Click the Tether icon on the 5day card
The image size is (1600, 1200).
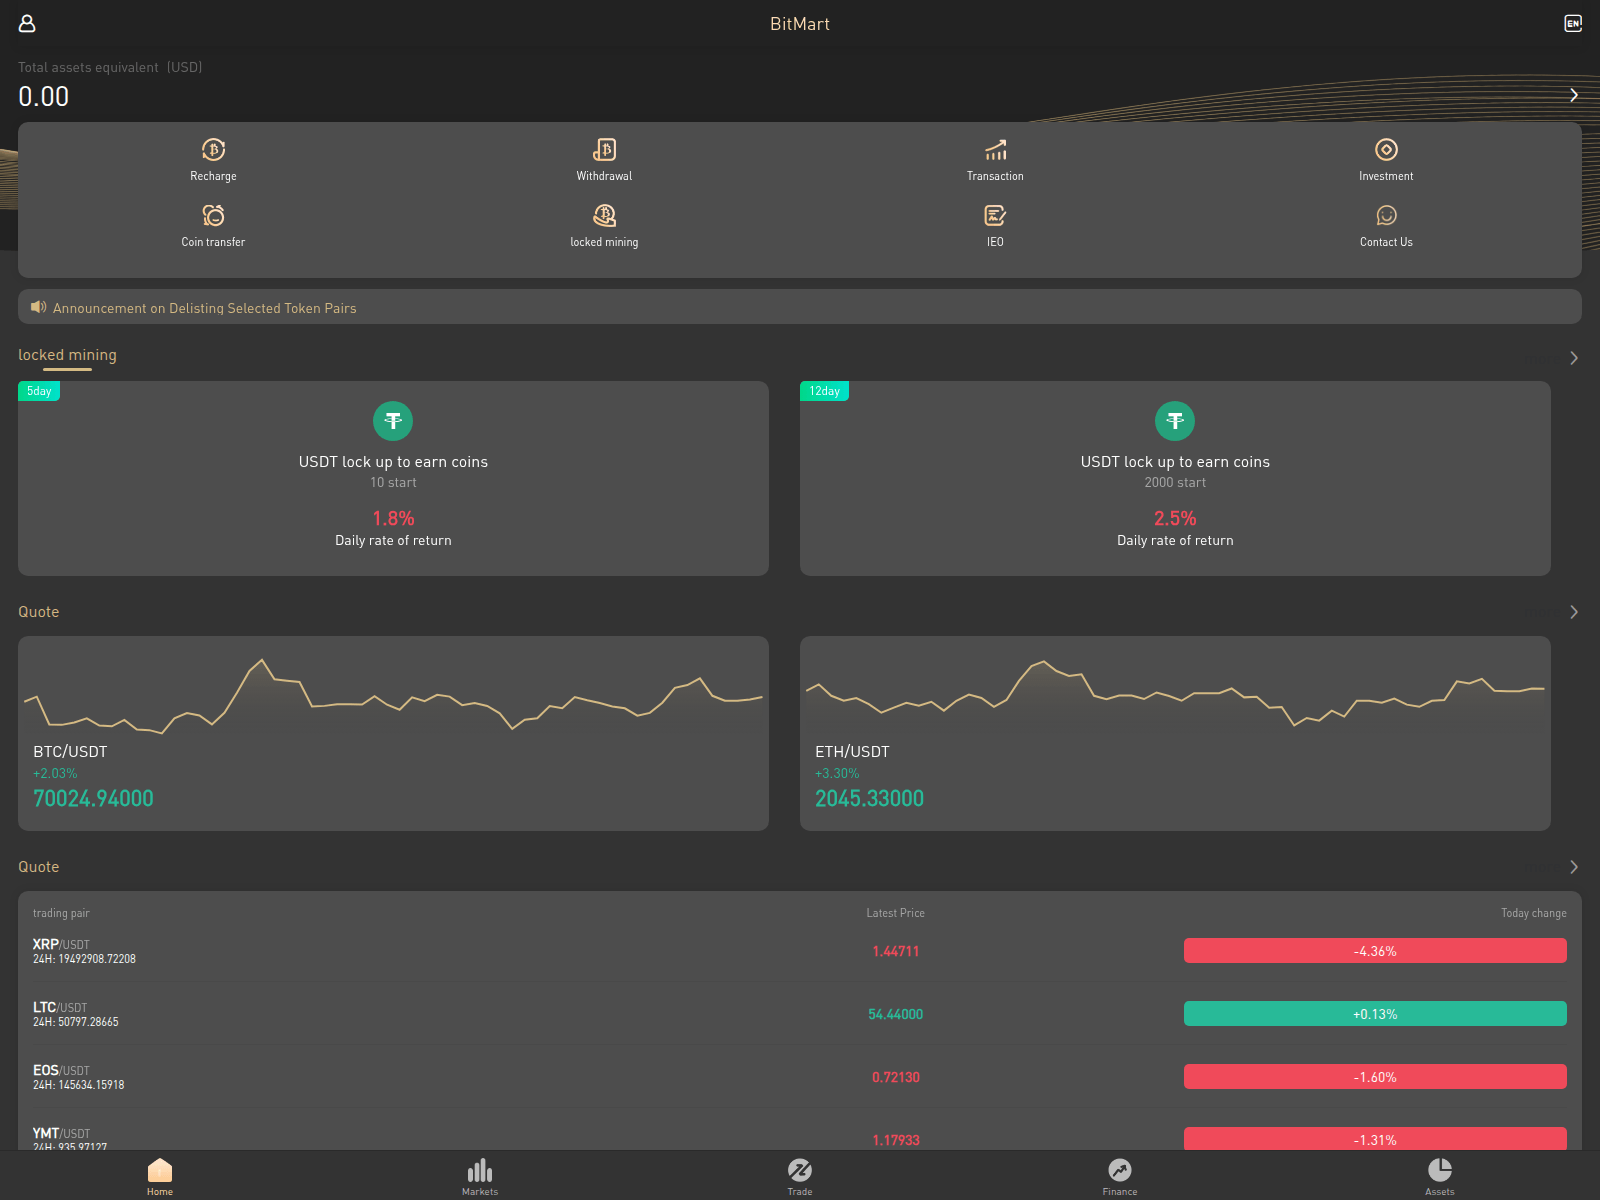[393, 421]
